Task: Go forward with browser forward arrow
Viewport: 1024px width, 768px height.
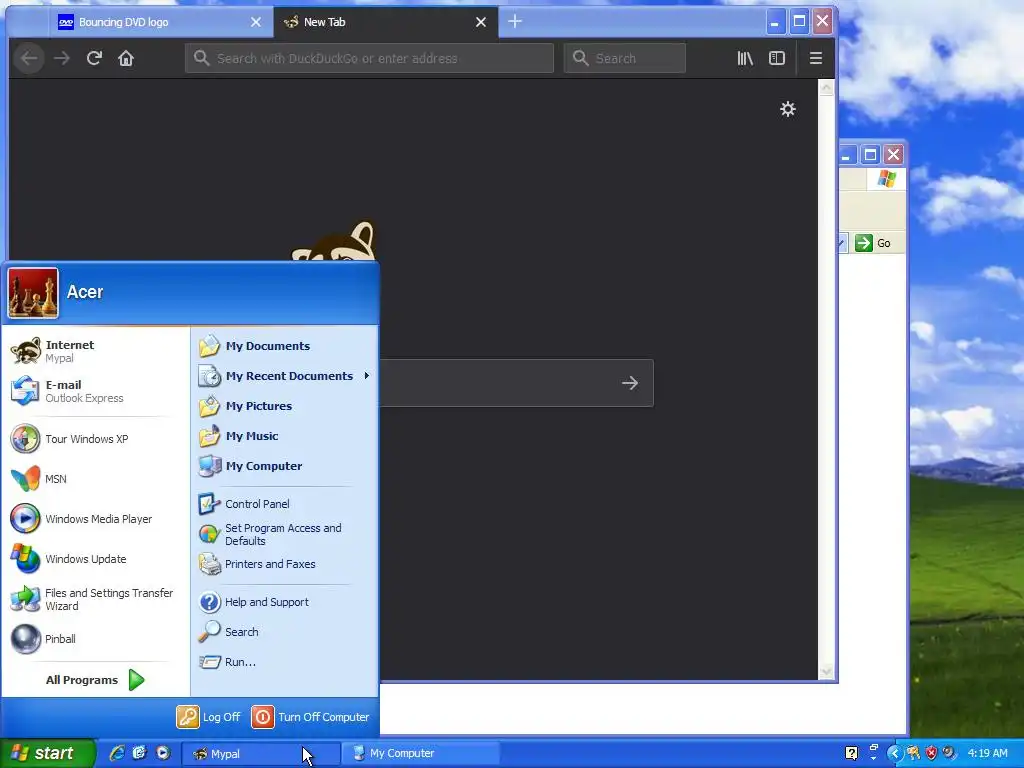Action: pos(62,58)
